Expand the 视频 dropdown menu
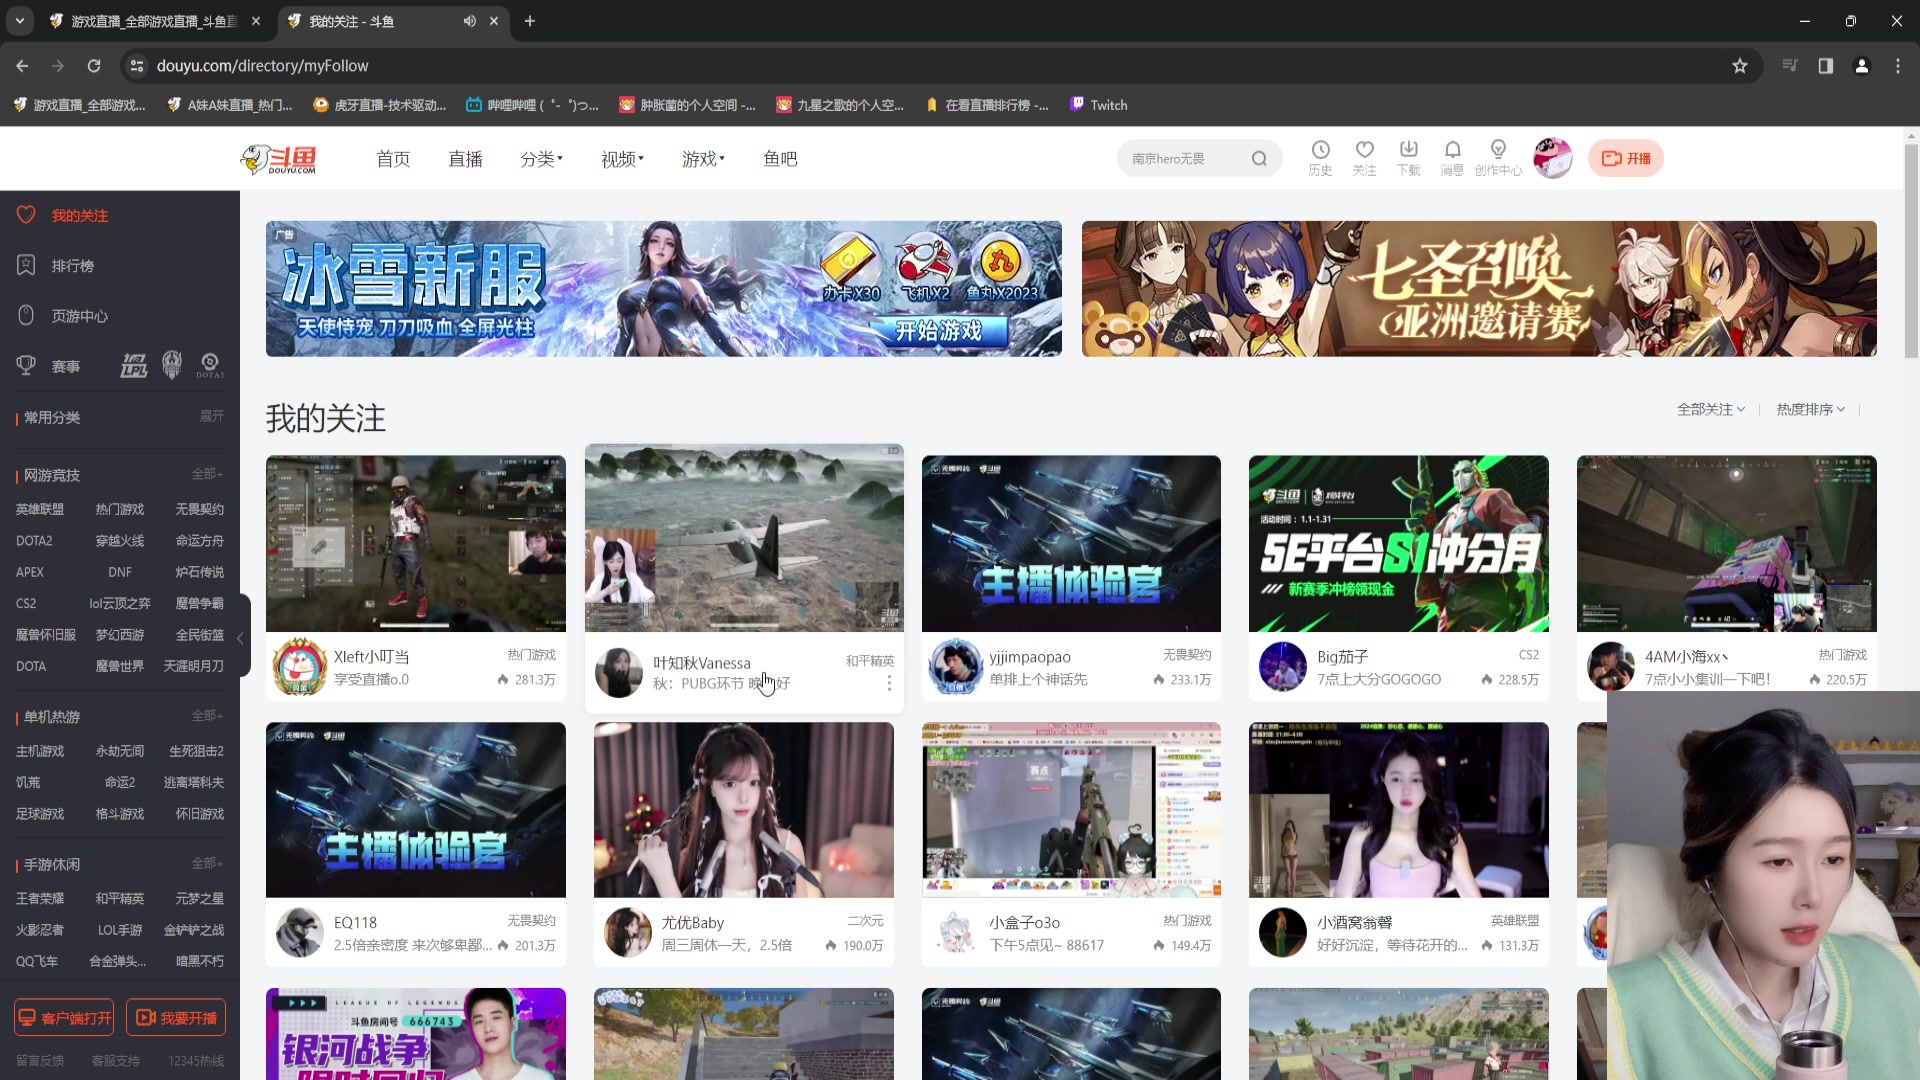The height and width of the screenshot is (1080, 1920). (x=622, y=159)
